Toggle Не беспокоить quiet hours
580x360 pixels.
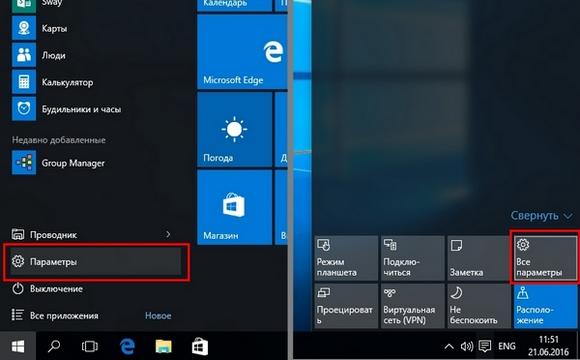click(x=479, y=306)
